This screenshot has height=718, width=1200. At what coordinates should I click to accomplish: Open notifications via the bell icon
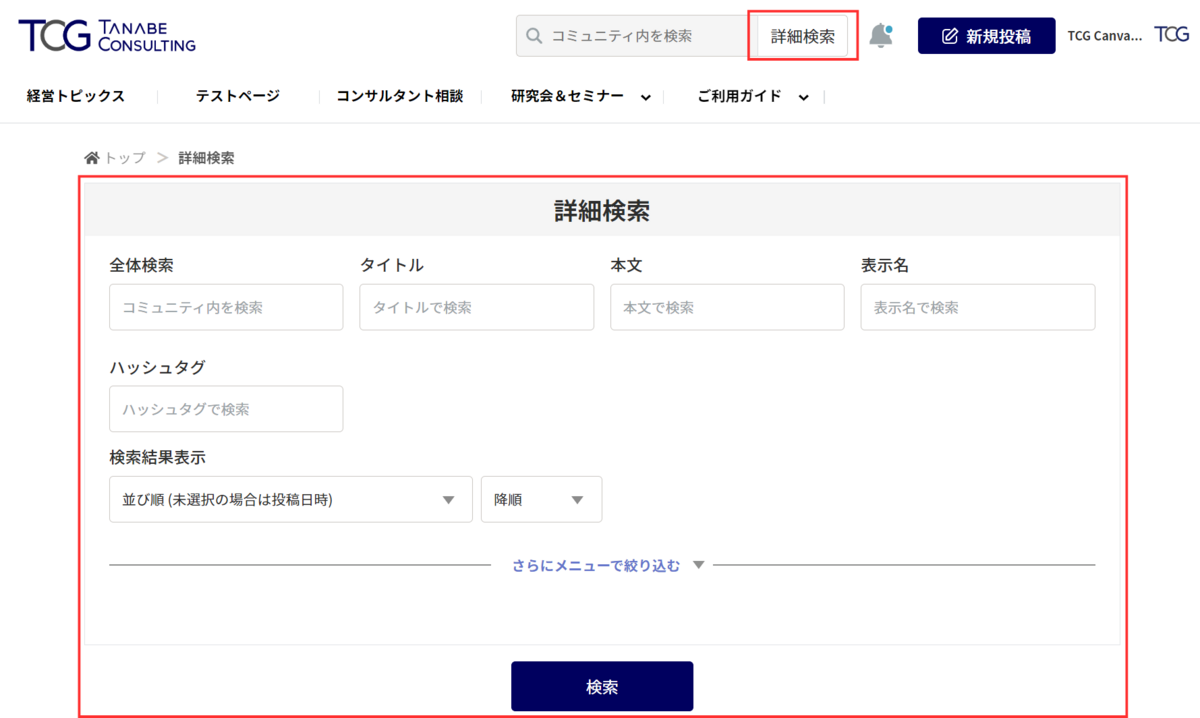[x=882, y=34]
